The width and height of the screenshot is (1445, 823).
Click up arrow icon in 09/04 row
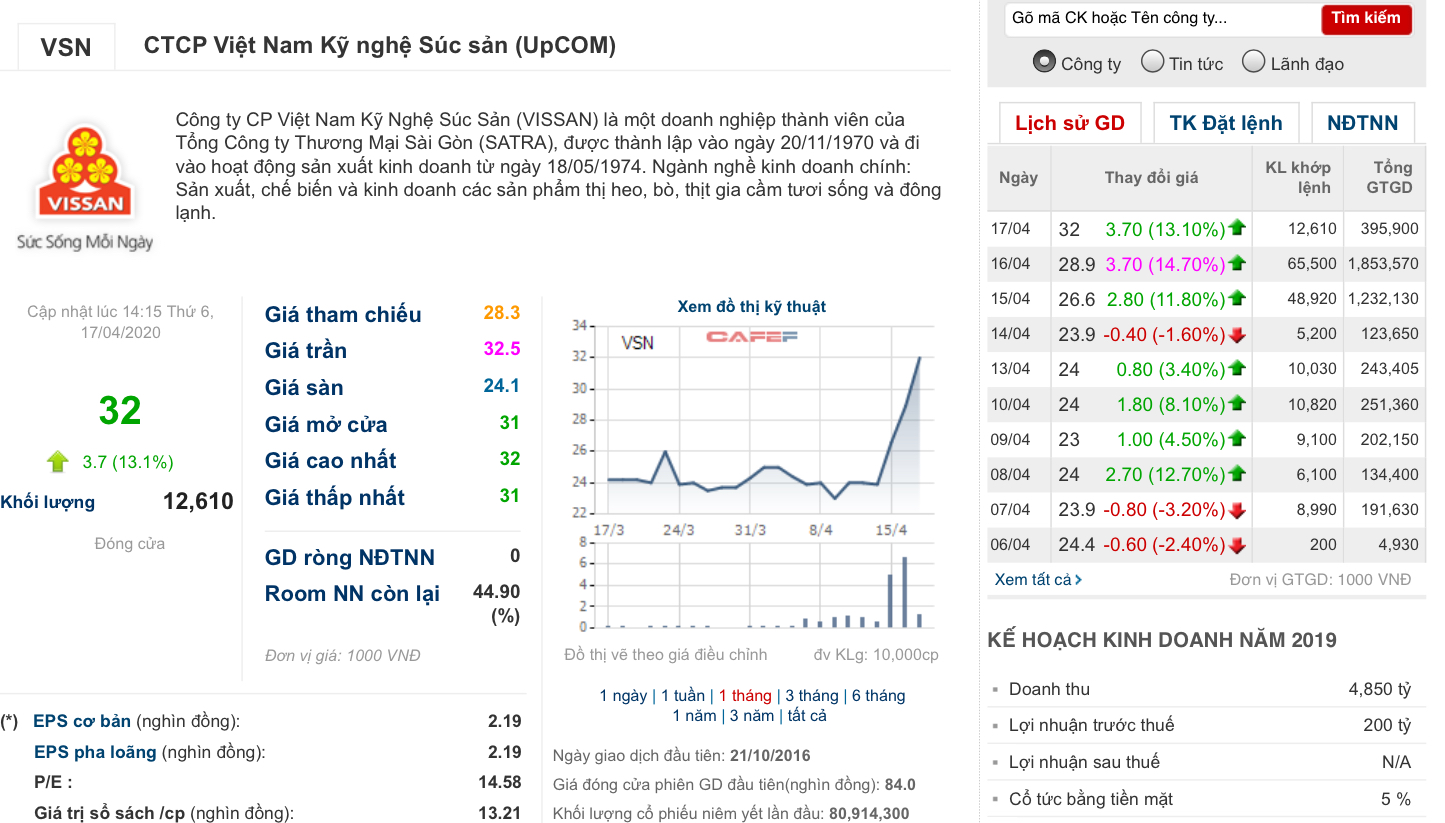click(1237, 439)
